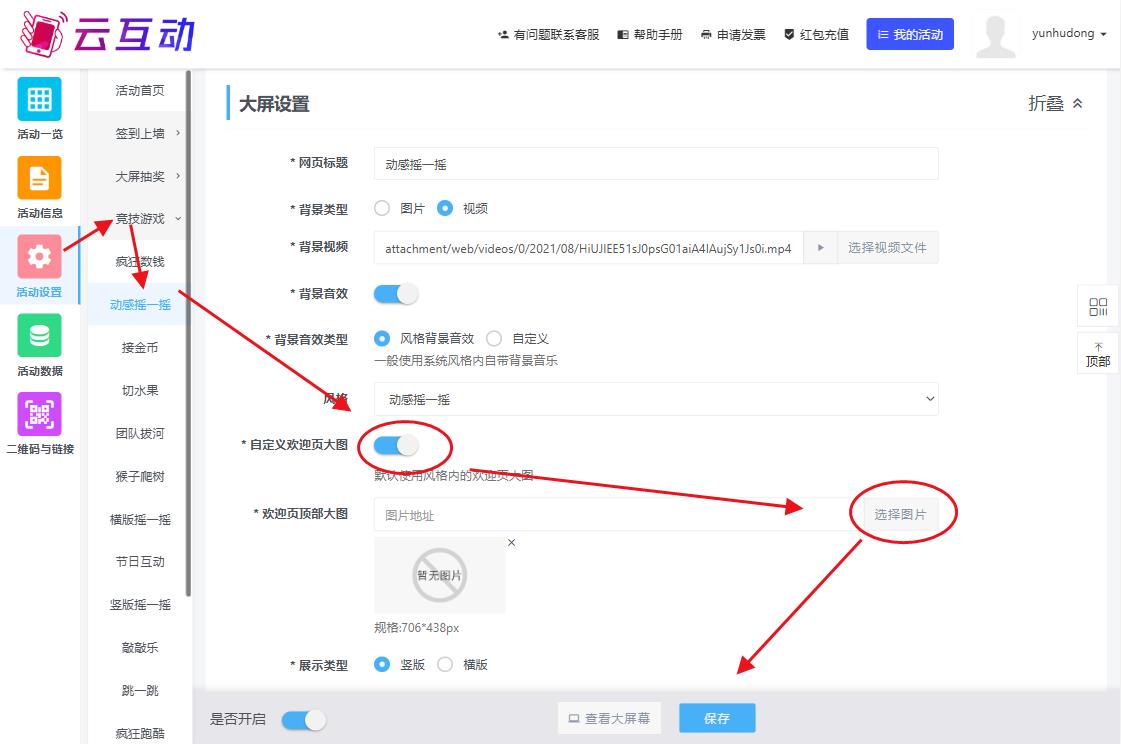Click the 活动信息 document icon
This screenshot has height=744, width=1121.
[x=39, y=178]
